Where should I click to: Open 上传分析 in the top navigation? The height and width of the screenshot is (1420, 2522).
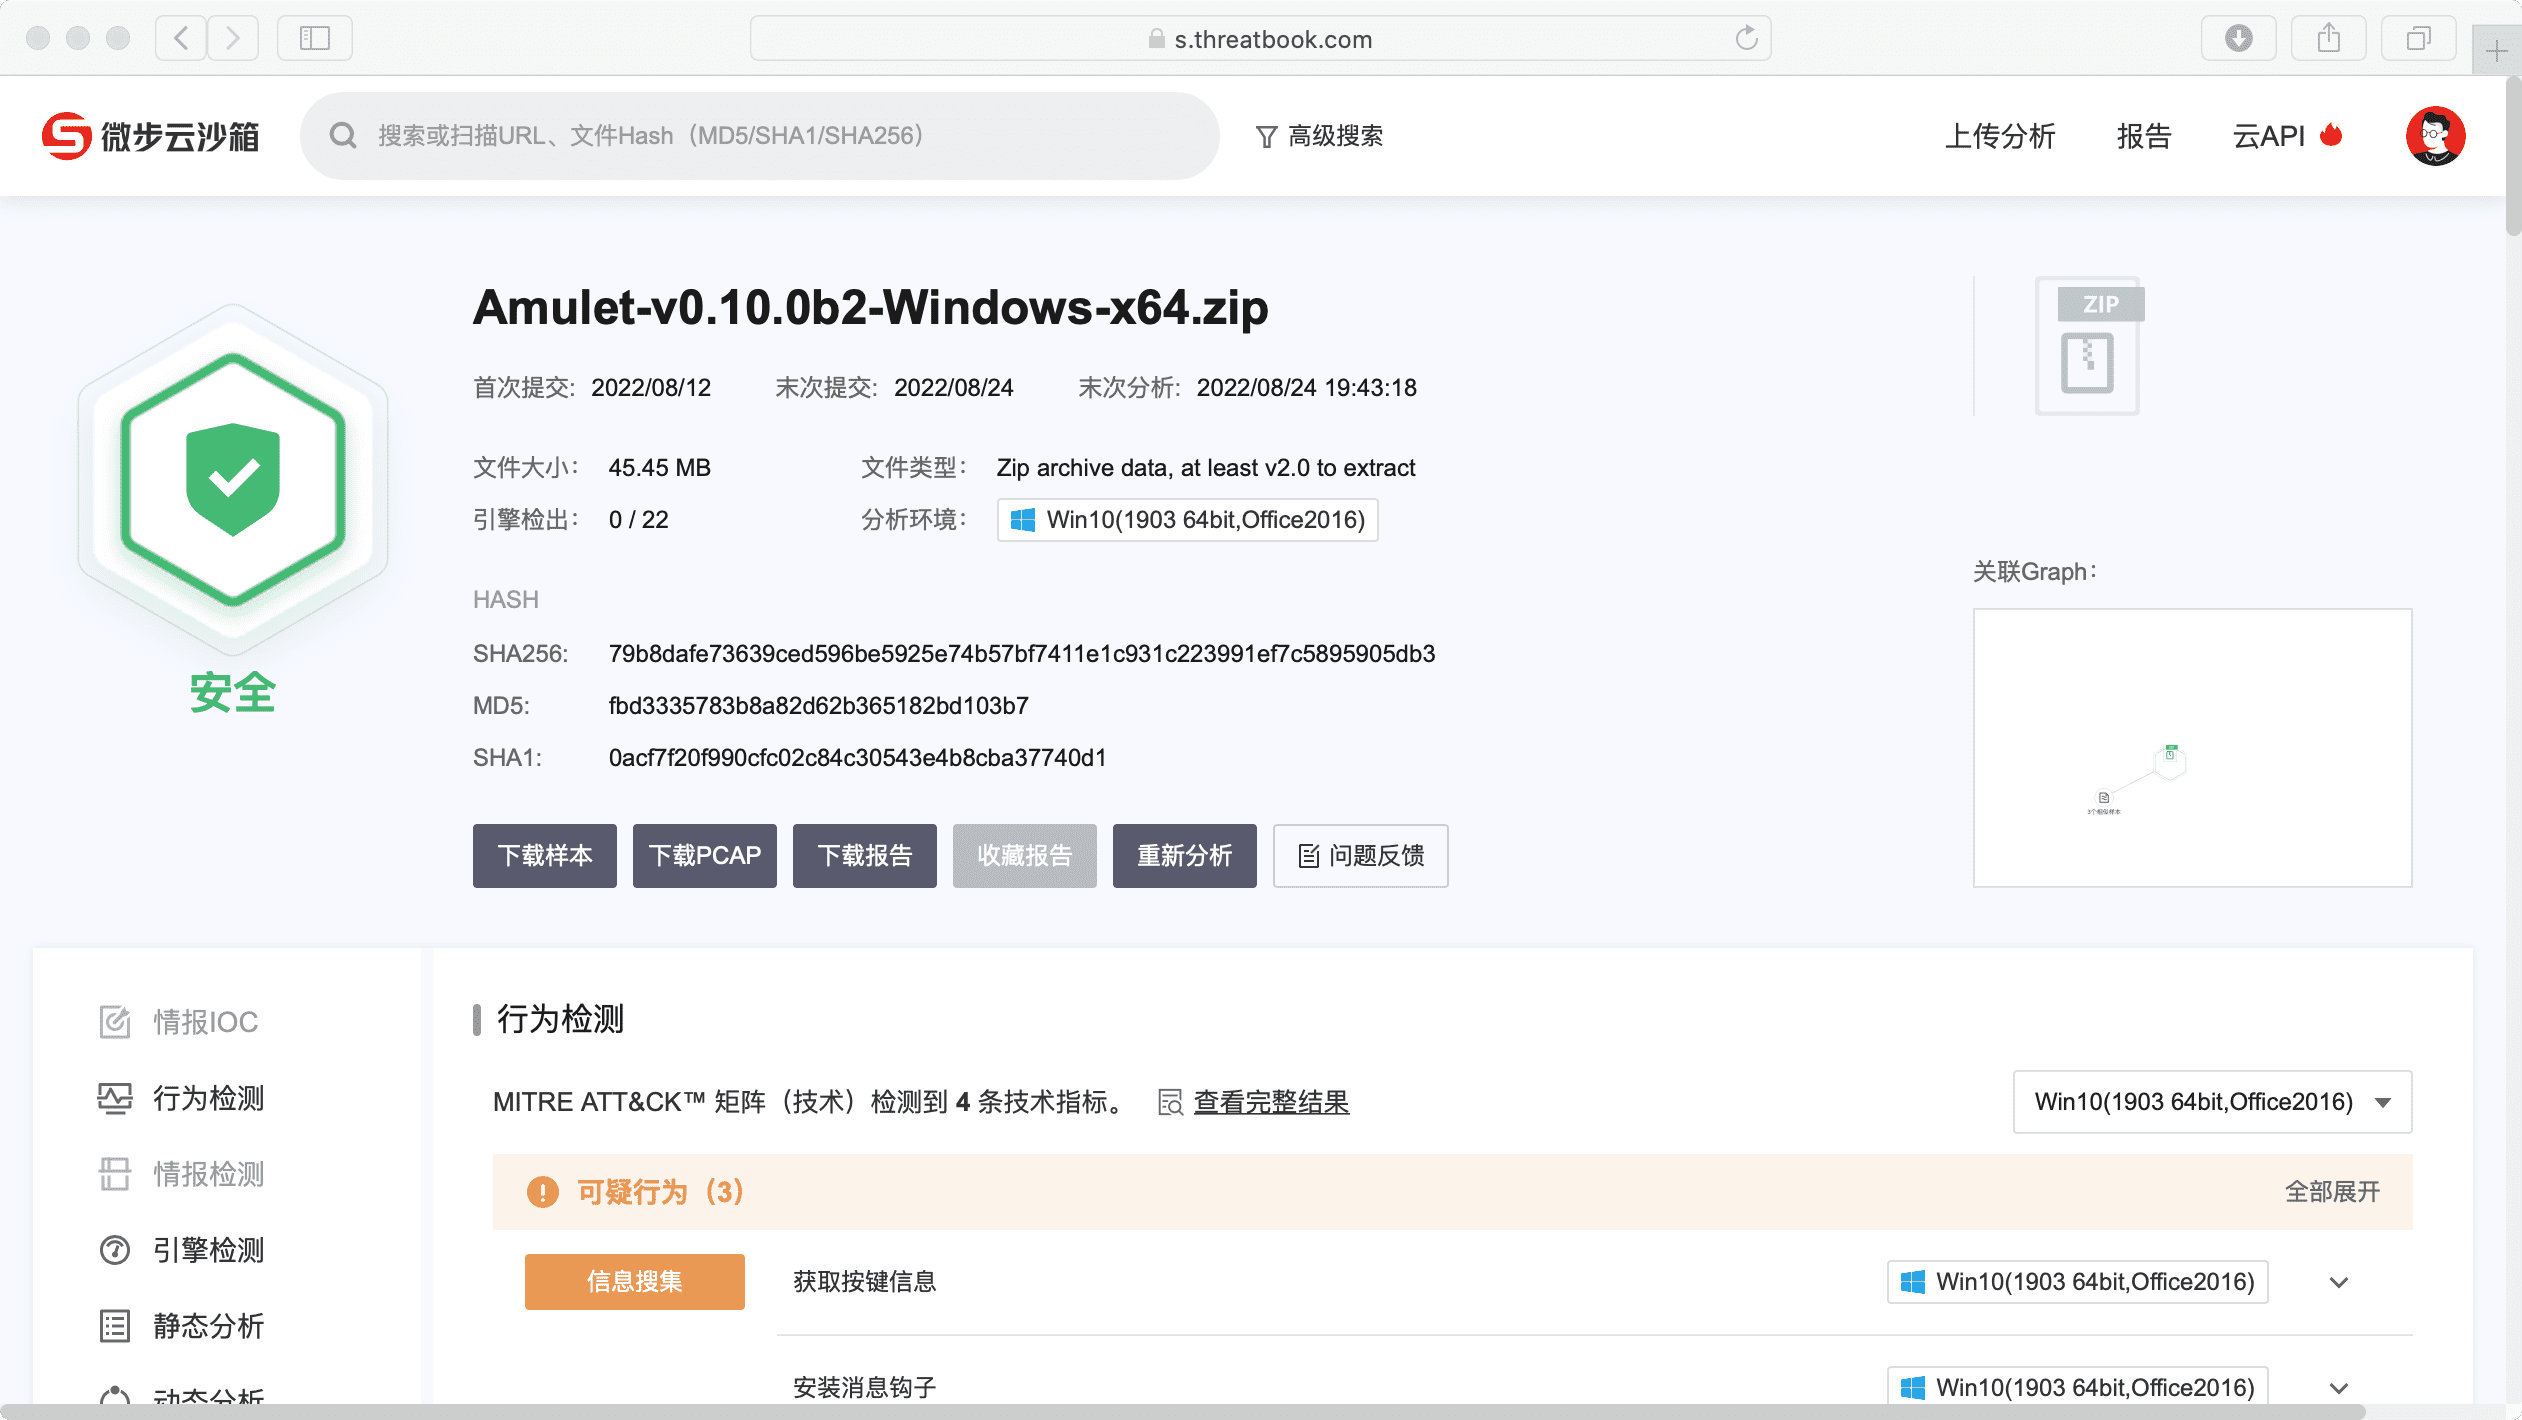coord(2000,136)
